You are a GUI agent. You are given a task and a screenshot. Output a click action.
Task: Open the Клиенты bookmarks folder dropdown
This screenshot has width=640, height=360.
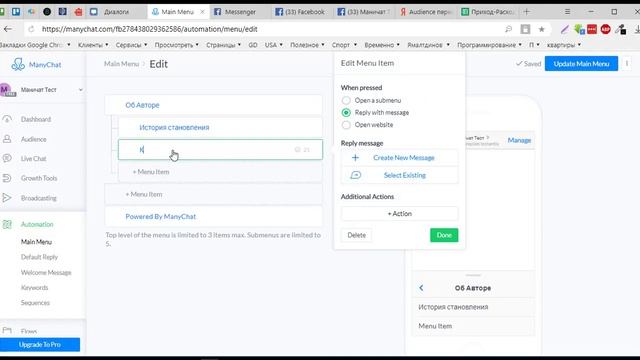93,45
